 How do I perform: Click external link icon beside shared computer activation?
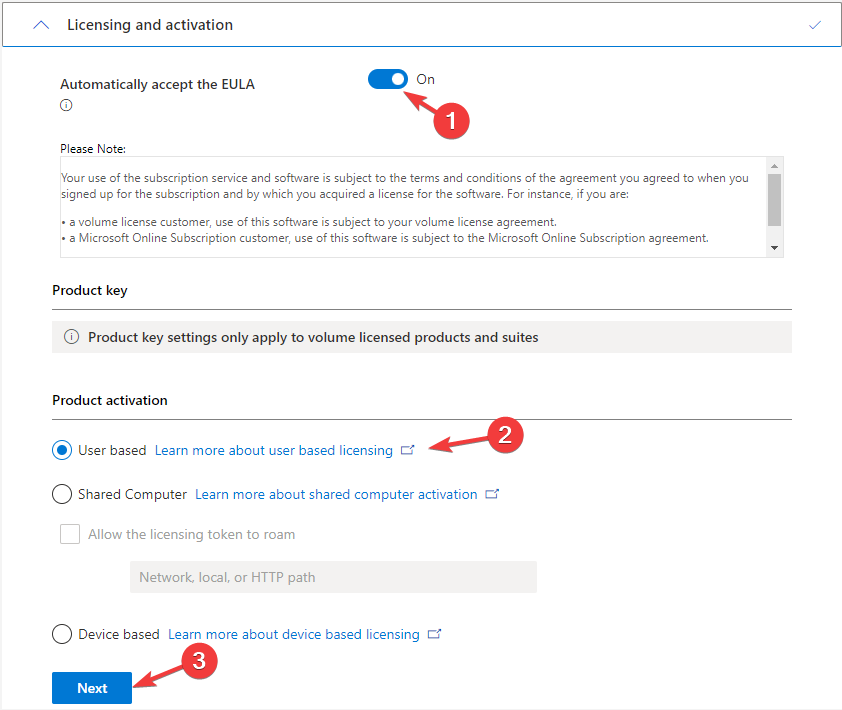tap(492, 494)
